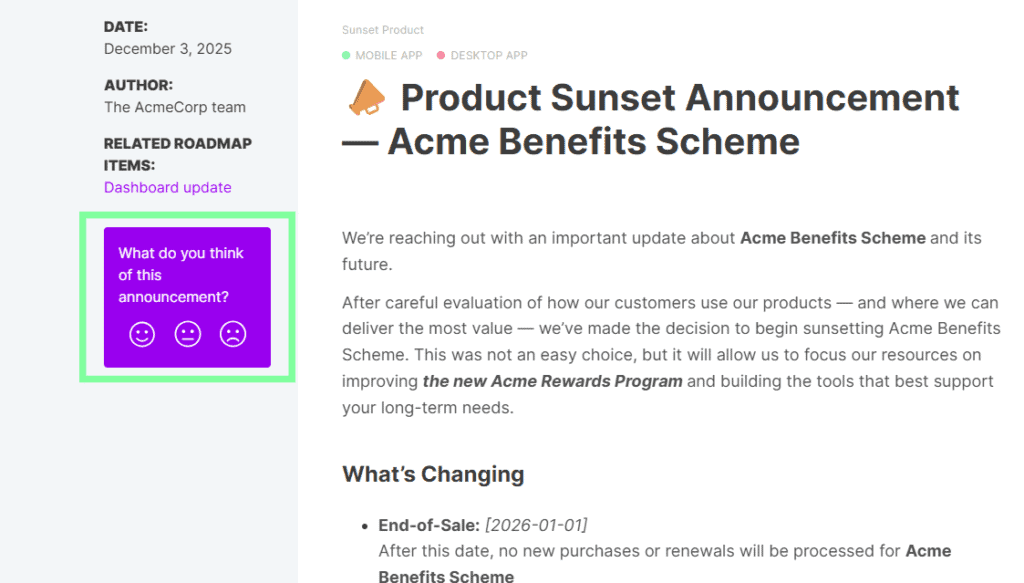The width and height of the screenshot is (1024, 583).
Task: Click The AcmeCorp team author name
Action: (174, 107)
